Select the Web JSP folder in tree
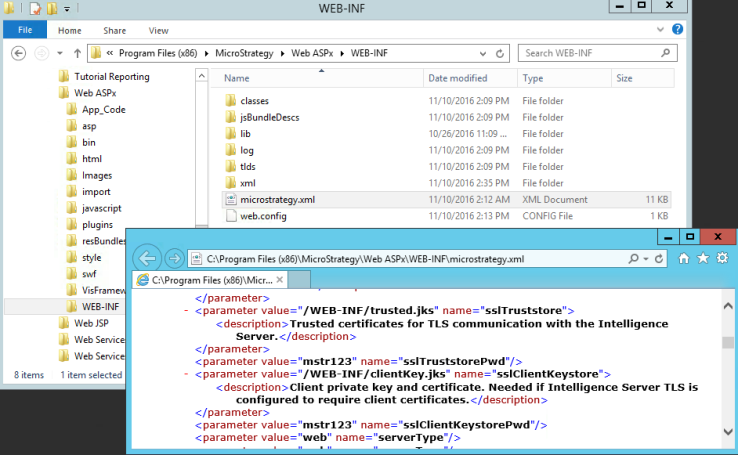738x455 pixels. coord(91,323)
